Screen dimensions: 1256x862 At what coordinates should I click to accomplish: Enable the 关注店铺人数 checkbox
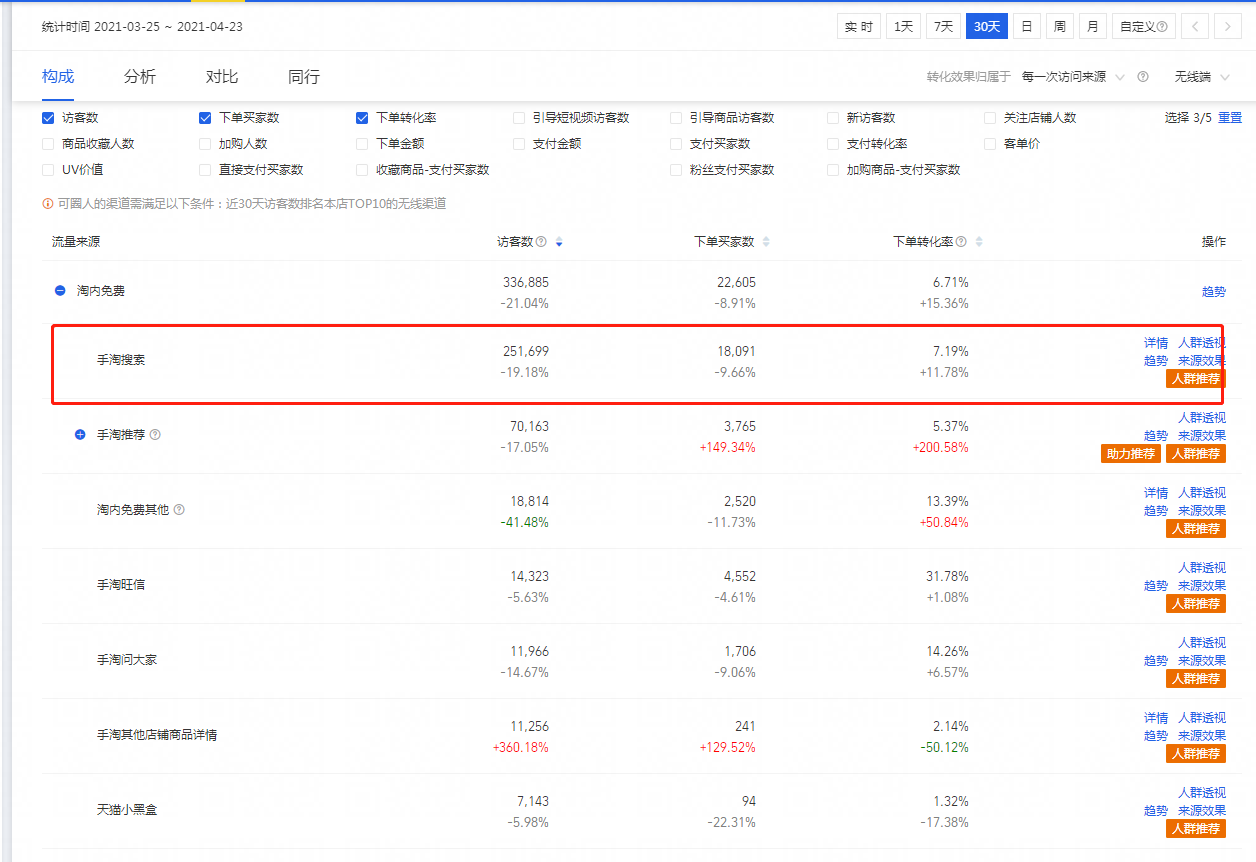990,118
